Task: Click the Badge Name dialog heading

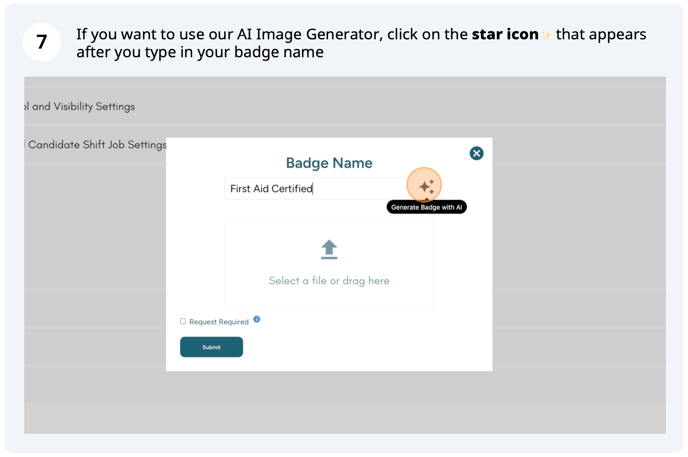Action: pyautogui.click(x=329, y=163)
